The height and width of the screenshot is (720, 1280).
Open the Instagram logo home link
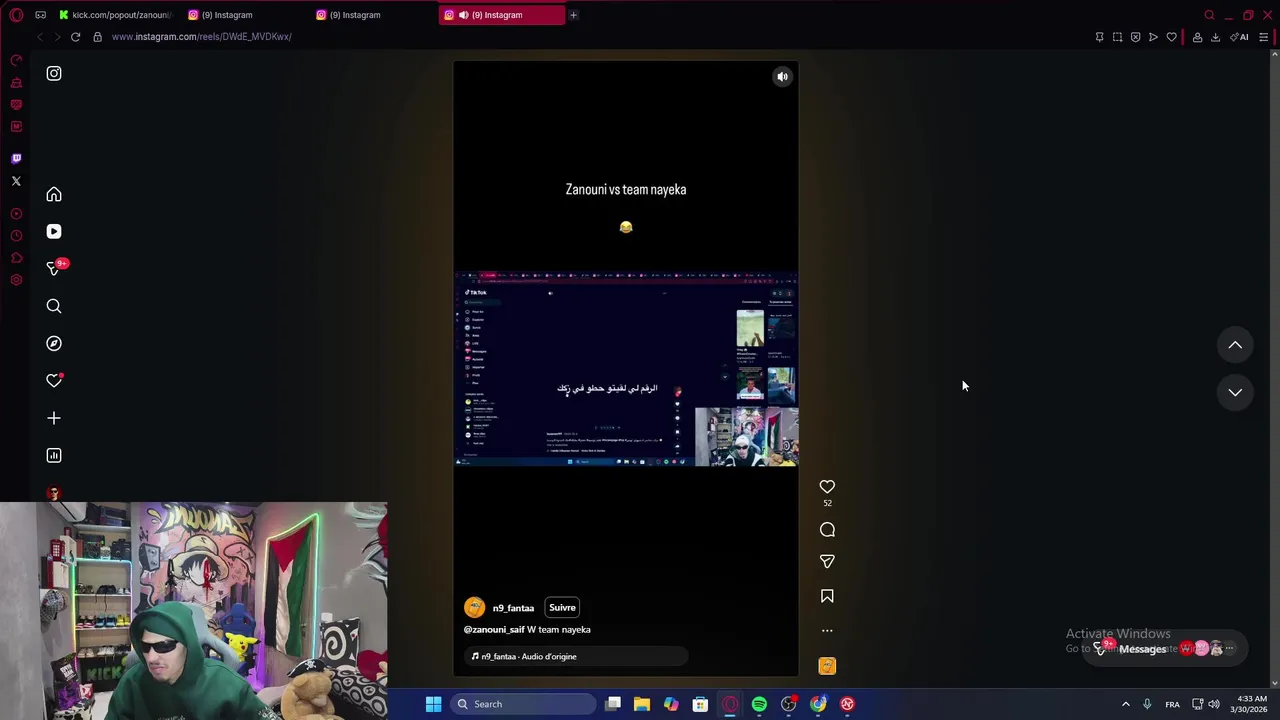(54, 73)
